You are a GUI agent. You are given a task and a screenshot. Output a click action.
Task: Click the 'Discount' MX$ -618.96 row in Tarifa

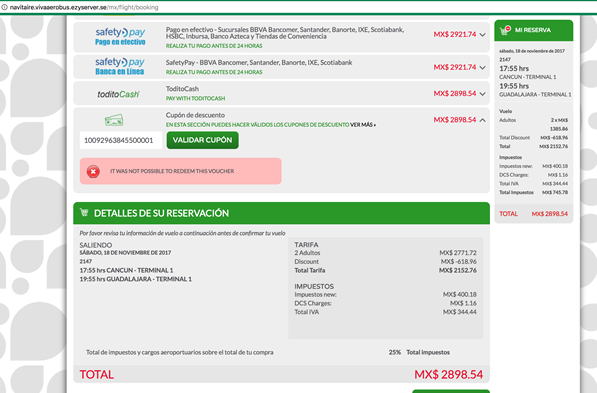[385, 262]
